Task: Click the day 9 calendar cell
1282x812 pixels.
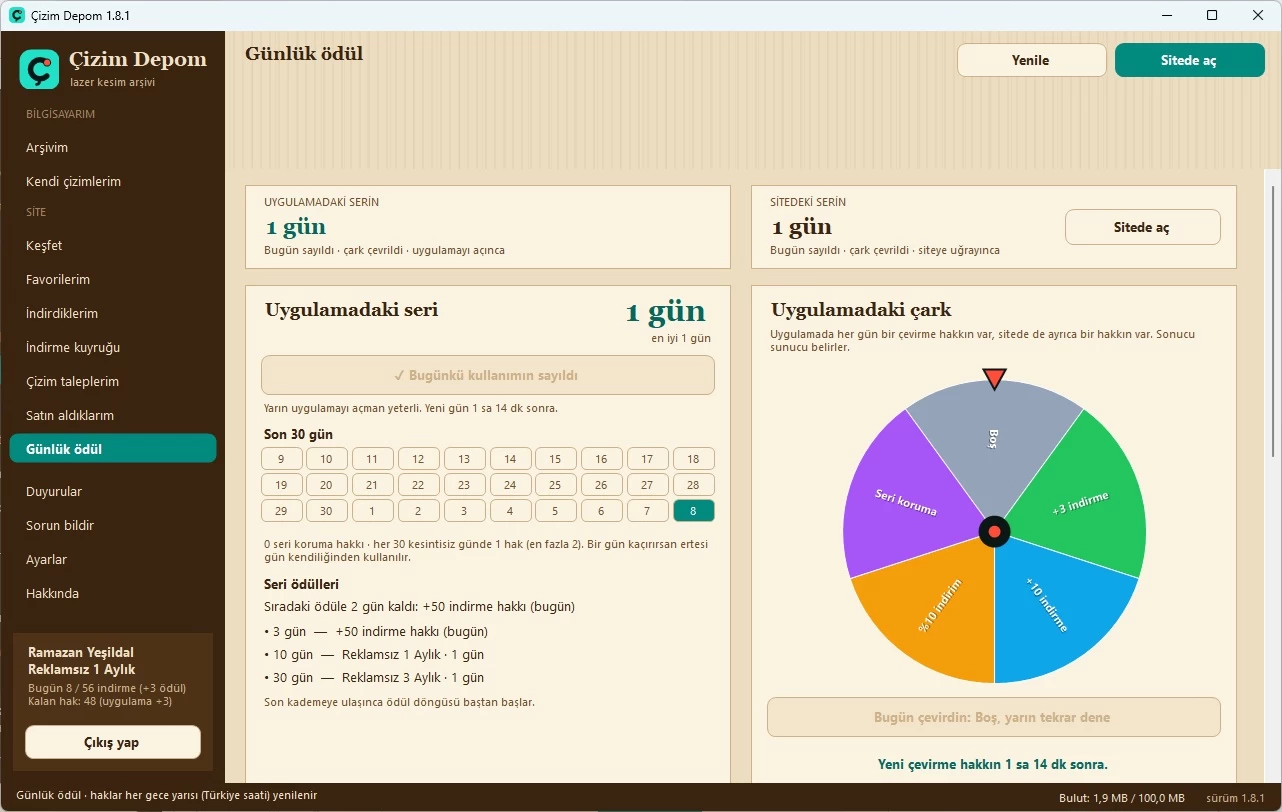Action: tap(282, 459)
